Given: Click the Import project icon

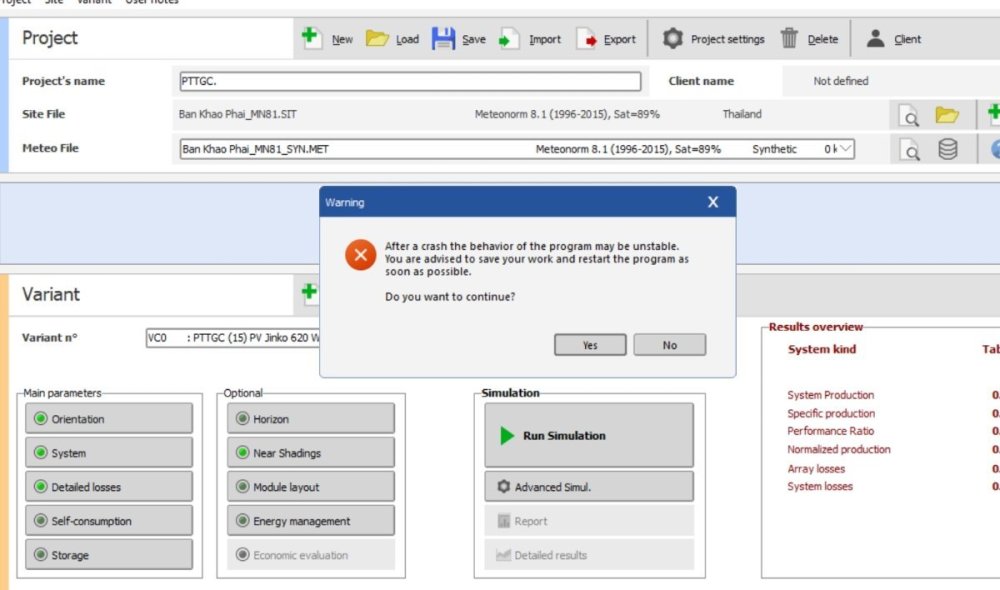Looking at the screenshot, I should [509, 39].
